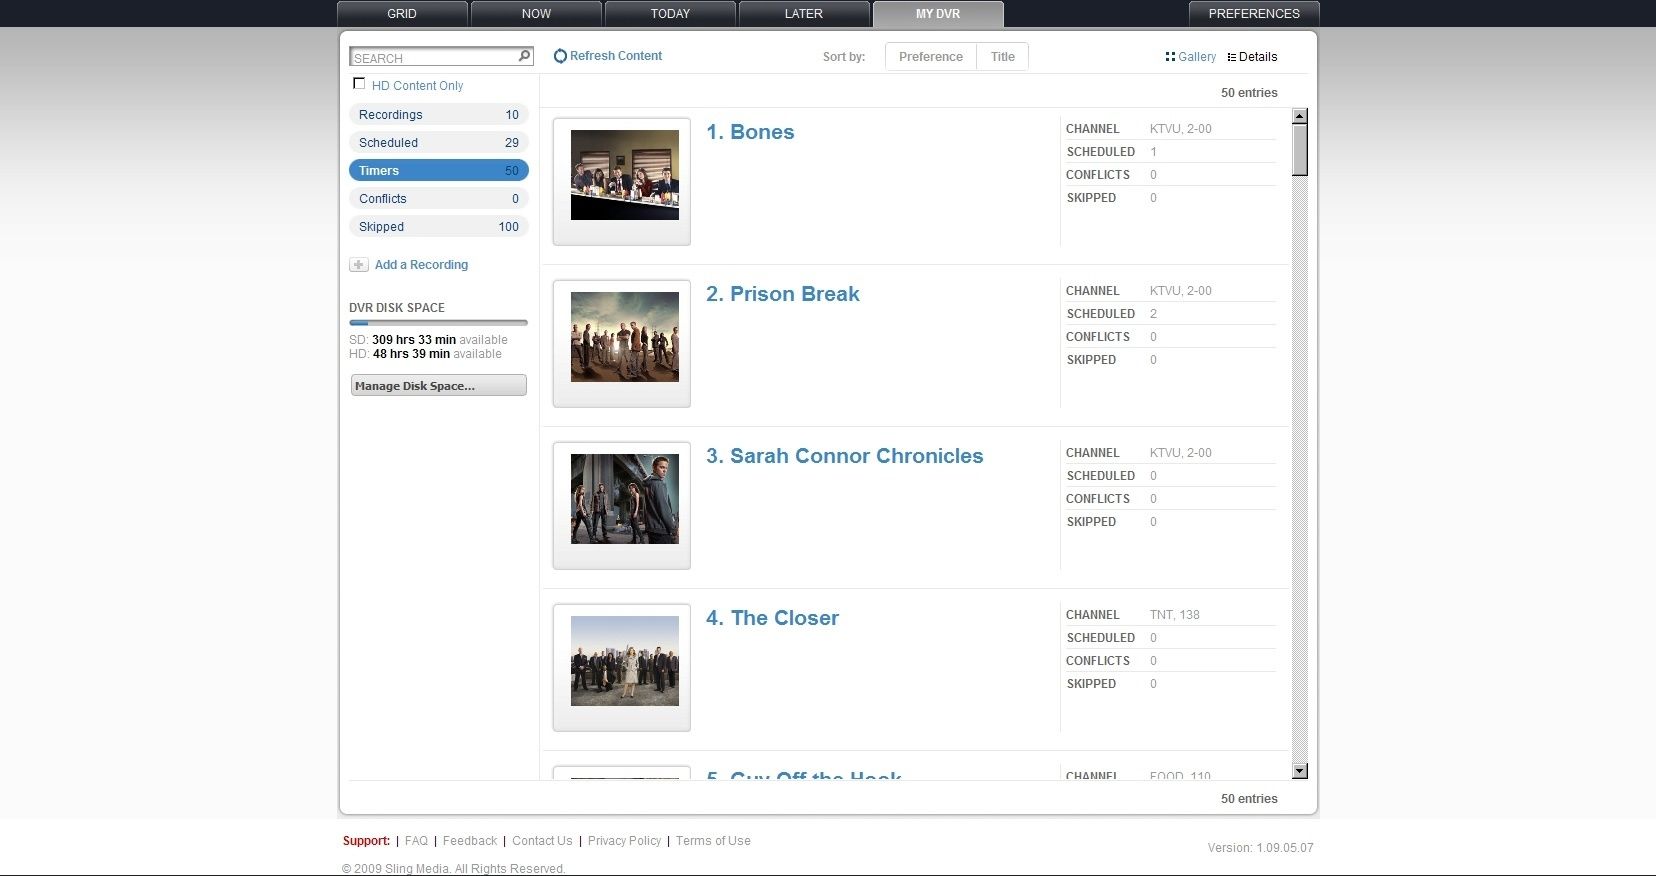Click the 'TNT, 138' channel value
The width and height of the screenshot is (1656, 876).
pos(1175,615)
